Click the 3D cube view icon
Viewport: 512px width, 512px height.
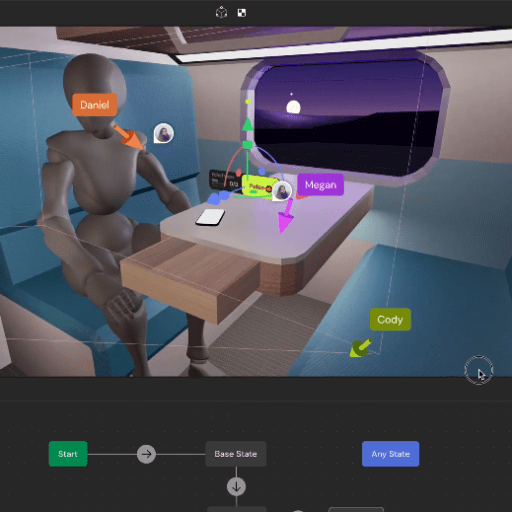pyautogui.click(x=221, y=13)
